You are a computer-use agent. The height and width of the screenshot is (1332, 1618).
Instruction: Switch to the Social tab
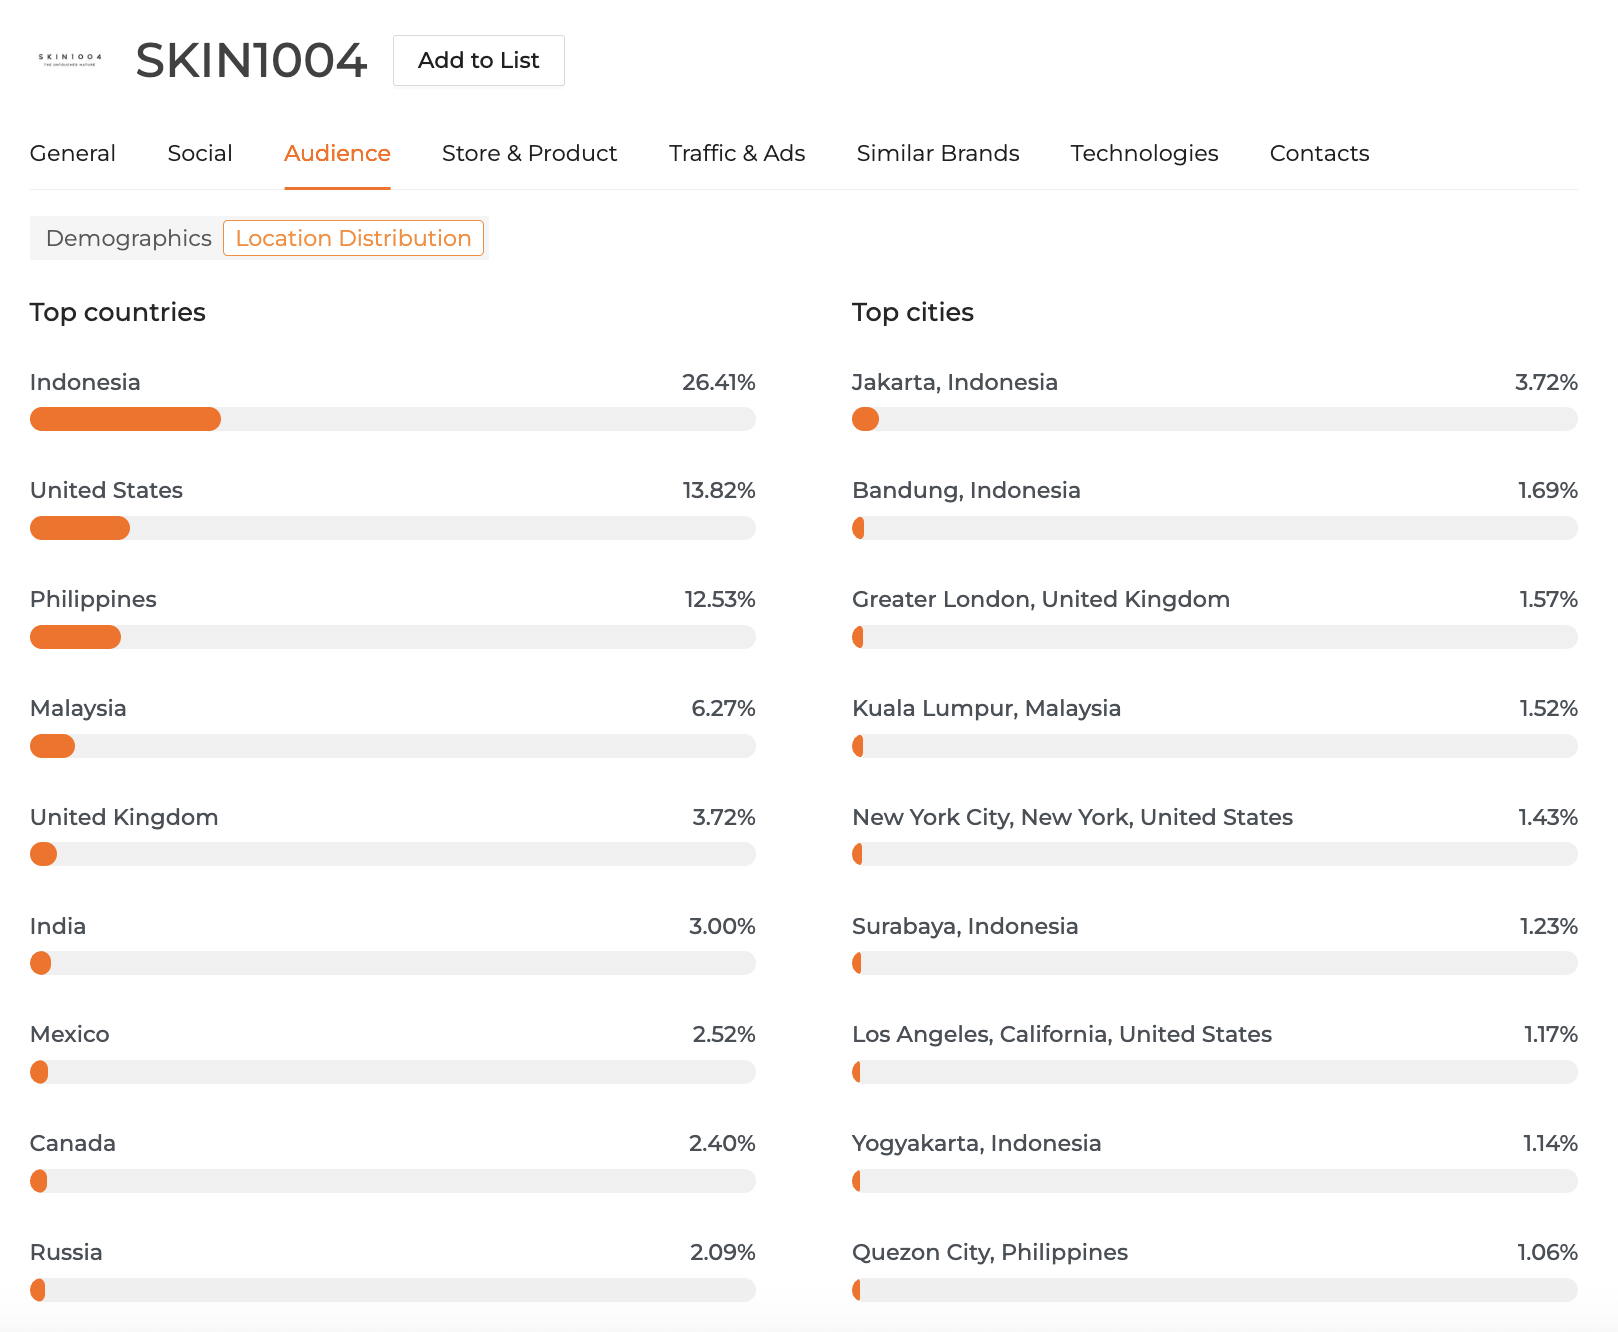pos(200,153)
